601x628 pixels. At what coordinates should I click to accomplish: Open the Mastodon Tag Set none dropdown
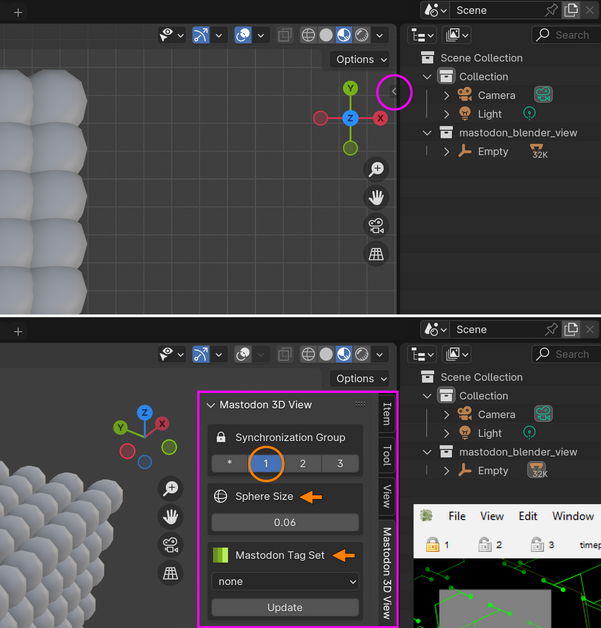coord(285,582)
